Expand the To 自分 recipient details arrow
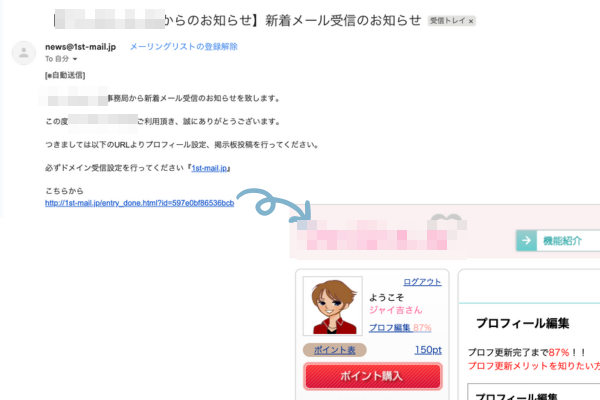The height and width of the screenshot is (400, 600). point(75,59)
